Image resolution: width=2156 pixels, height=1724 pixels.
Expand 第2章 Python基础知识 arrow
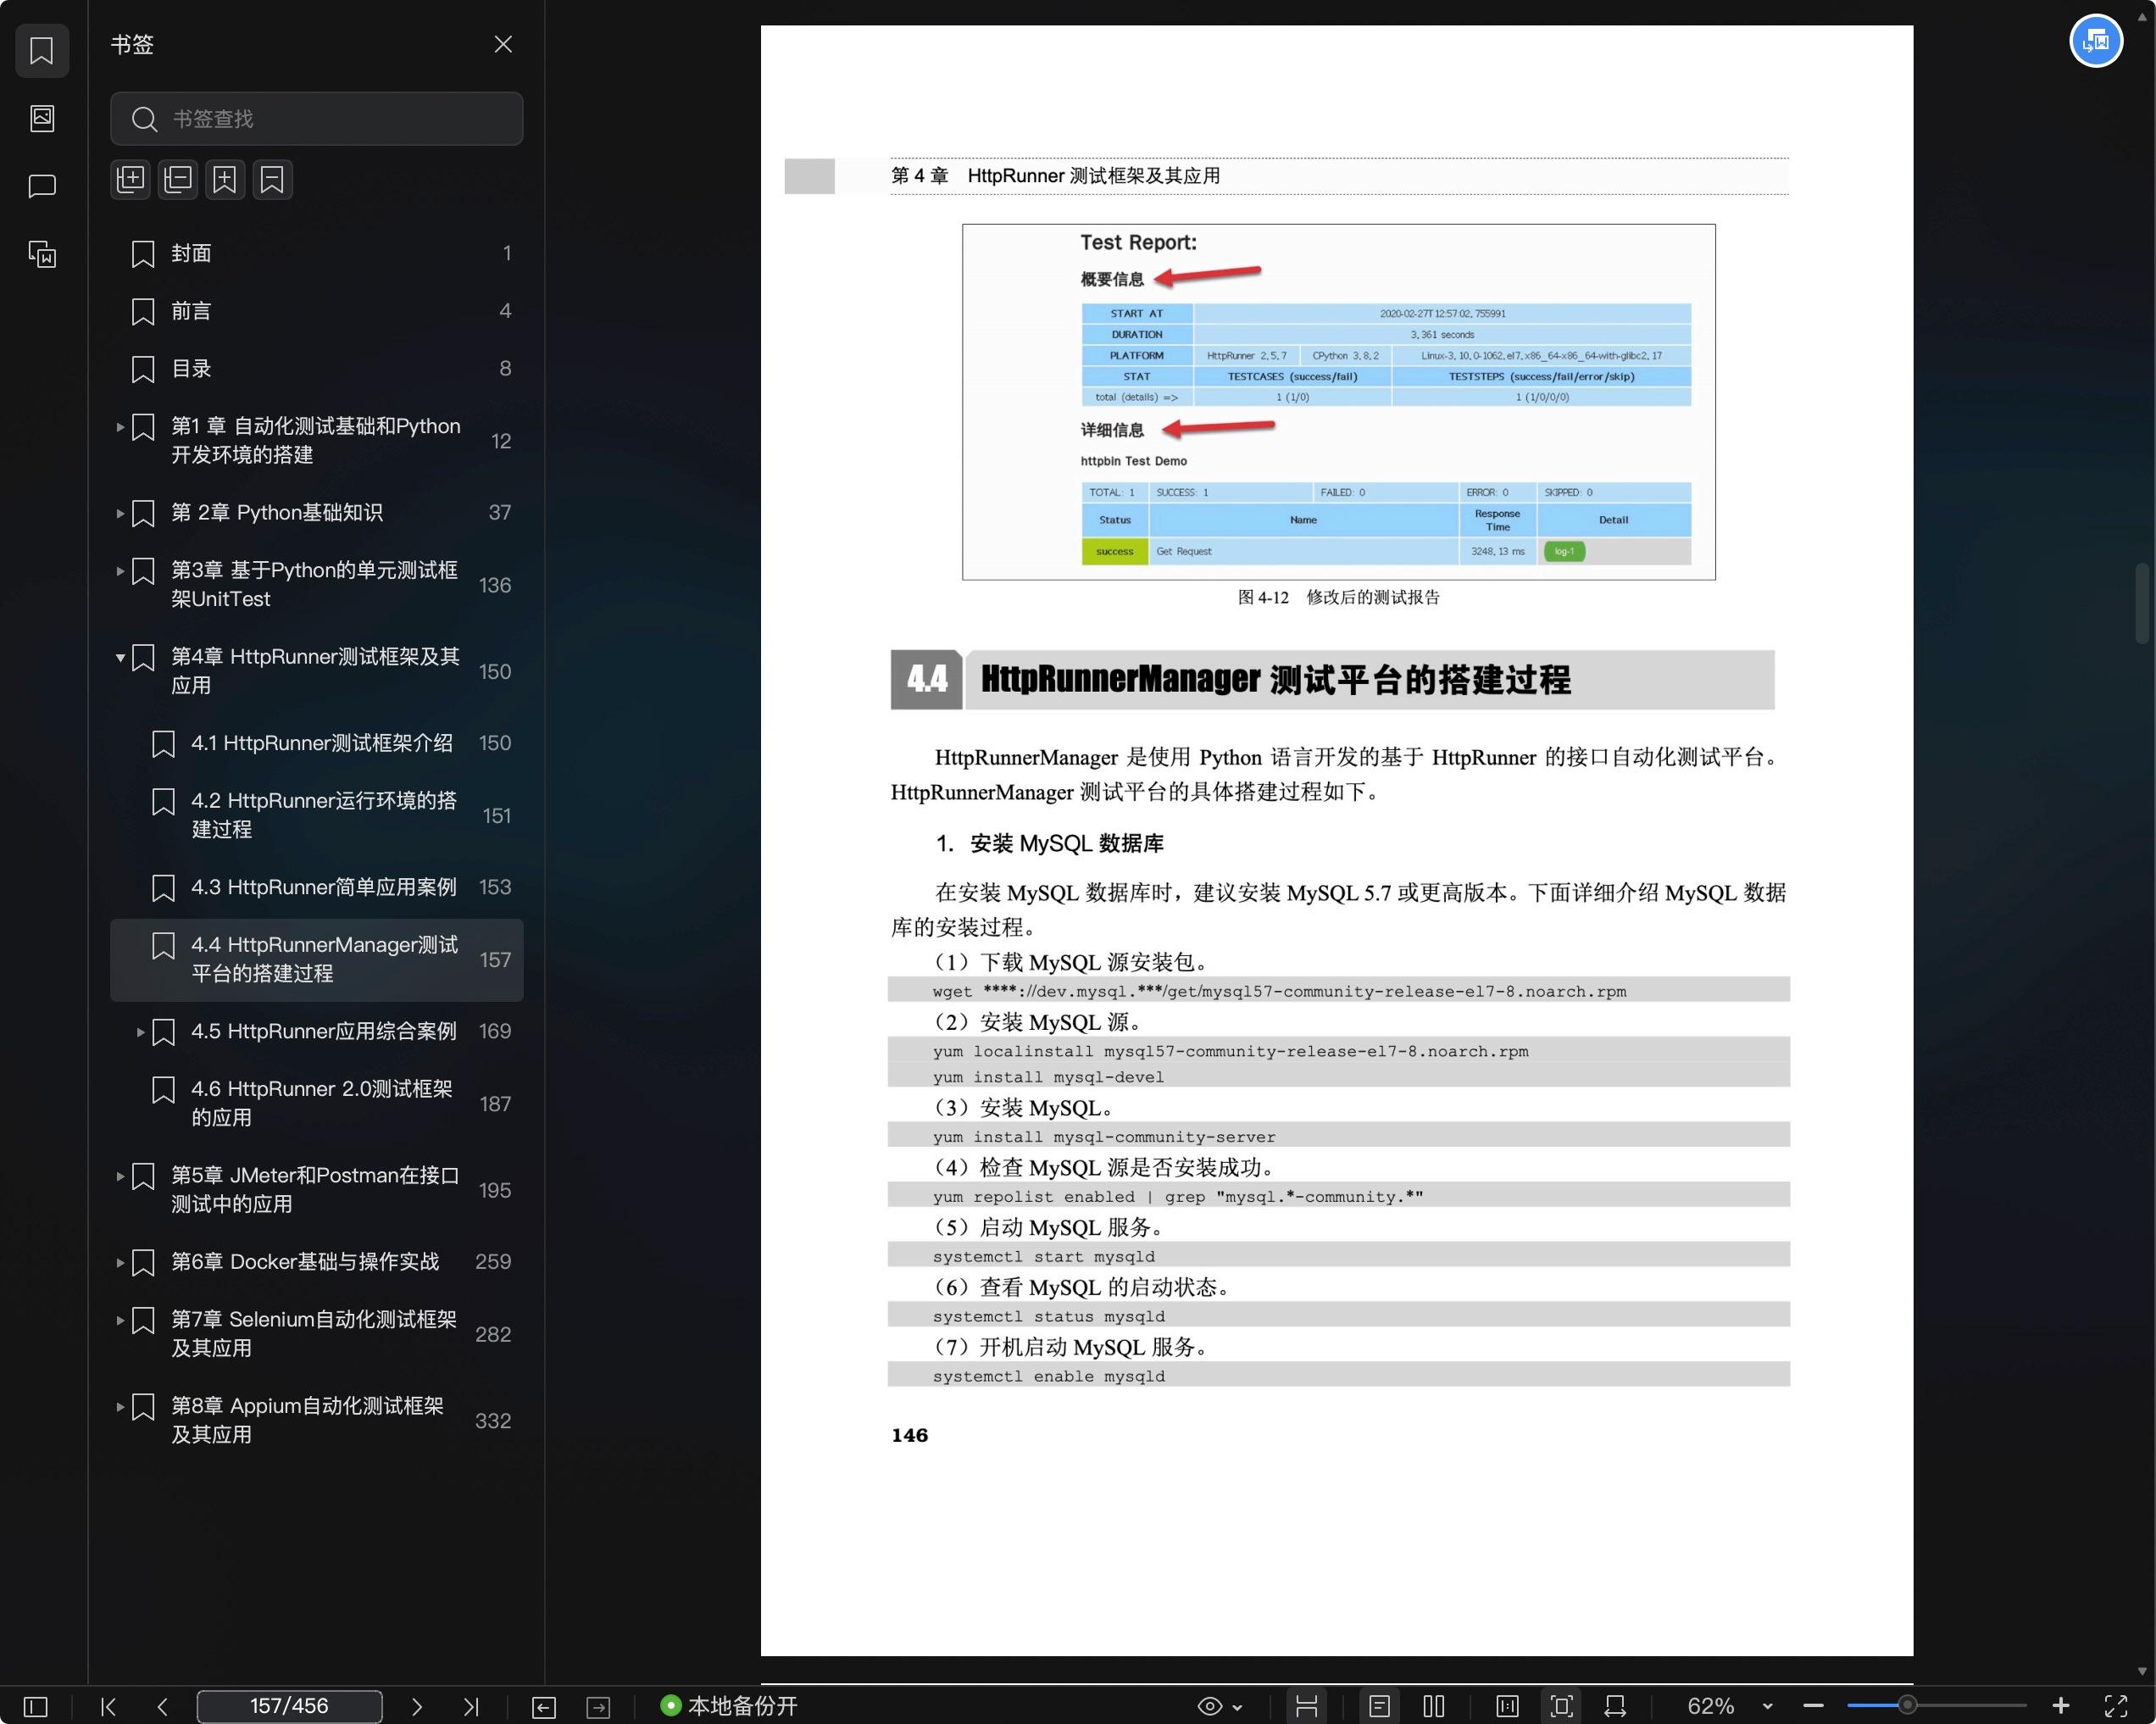(x=120, y=513)
